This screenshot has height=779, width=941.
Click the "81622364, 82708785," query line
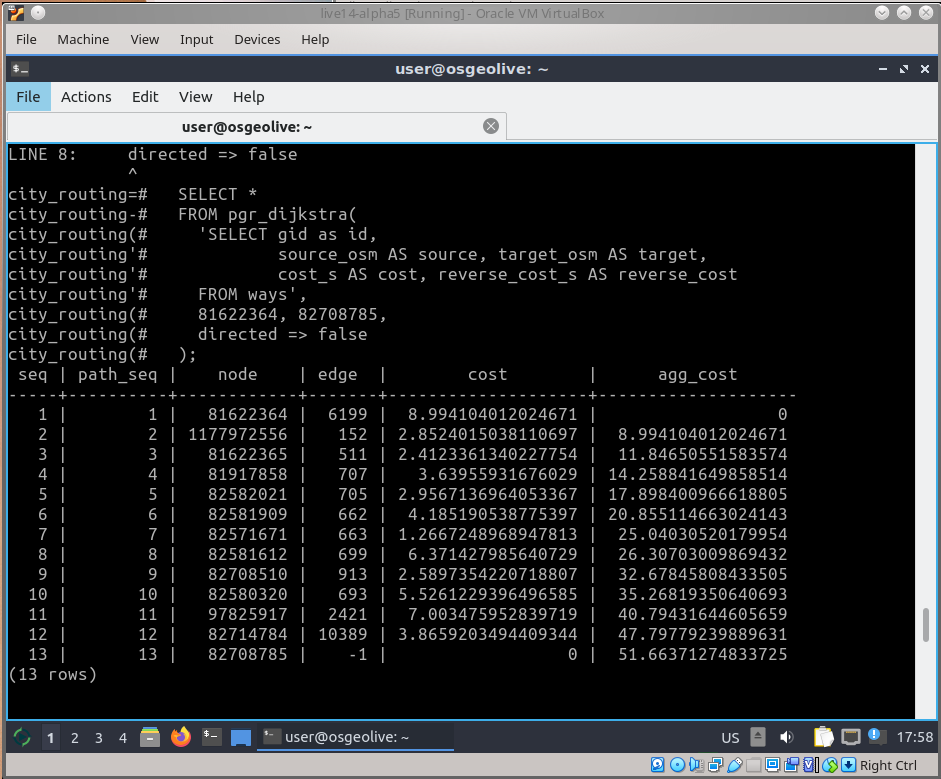[x=292, y=314]
